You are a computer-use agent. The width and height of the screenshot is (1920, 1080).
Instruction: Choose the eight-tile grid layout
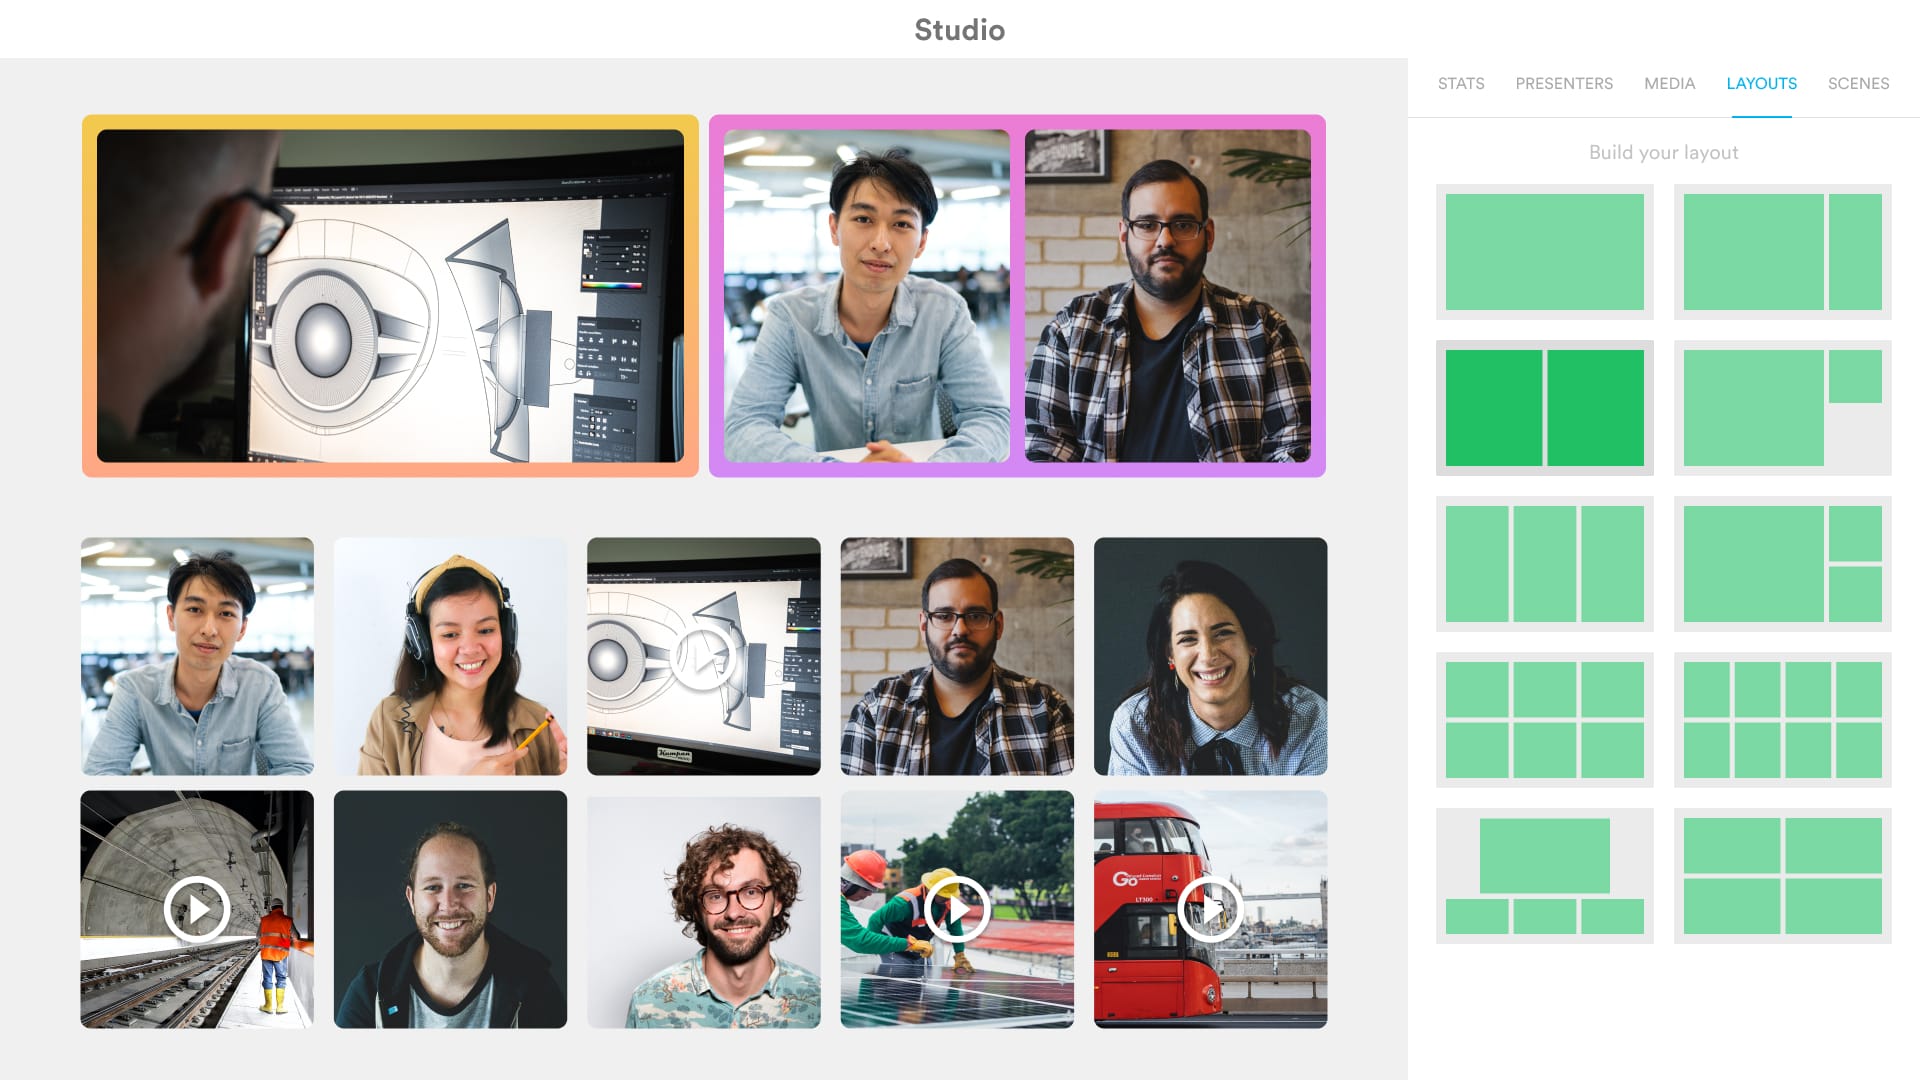pos(1782,720)
